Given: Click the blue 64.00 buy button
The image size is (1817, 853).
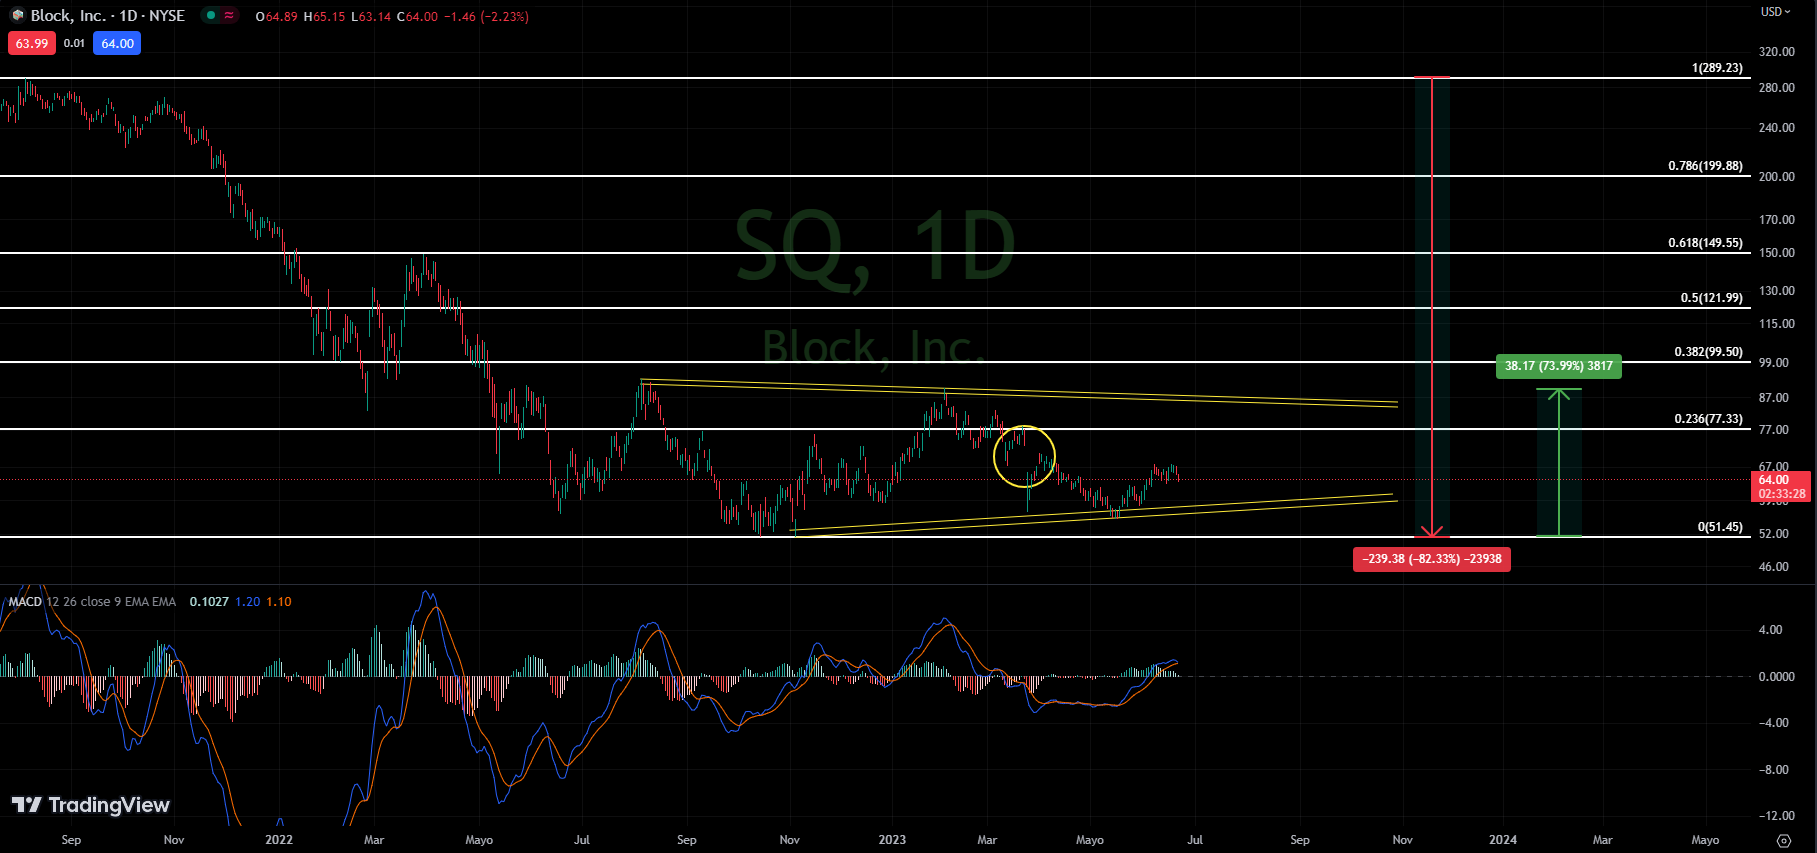Looking at the screenshot, I should click(117, 44).
